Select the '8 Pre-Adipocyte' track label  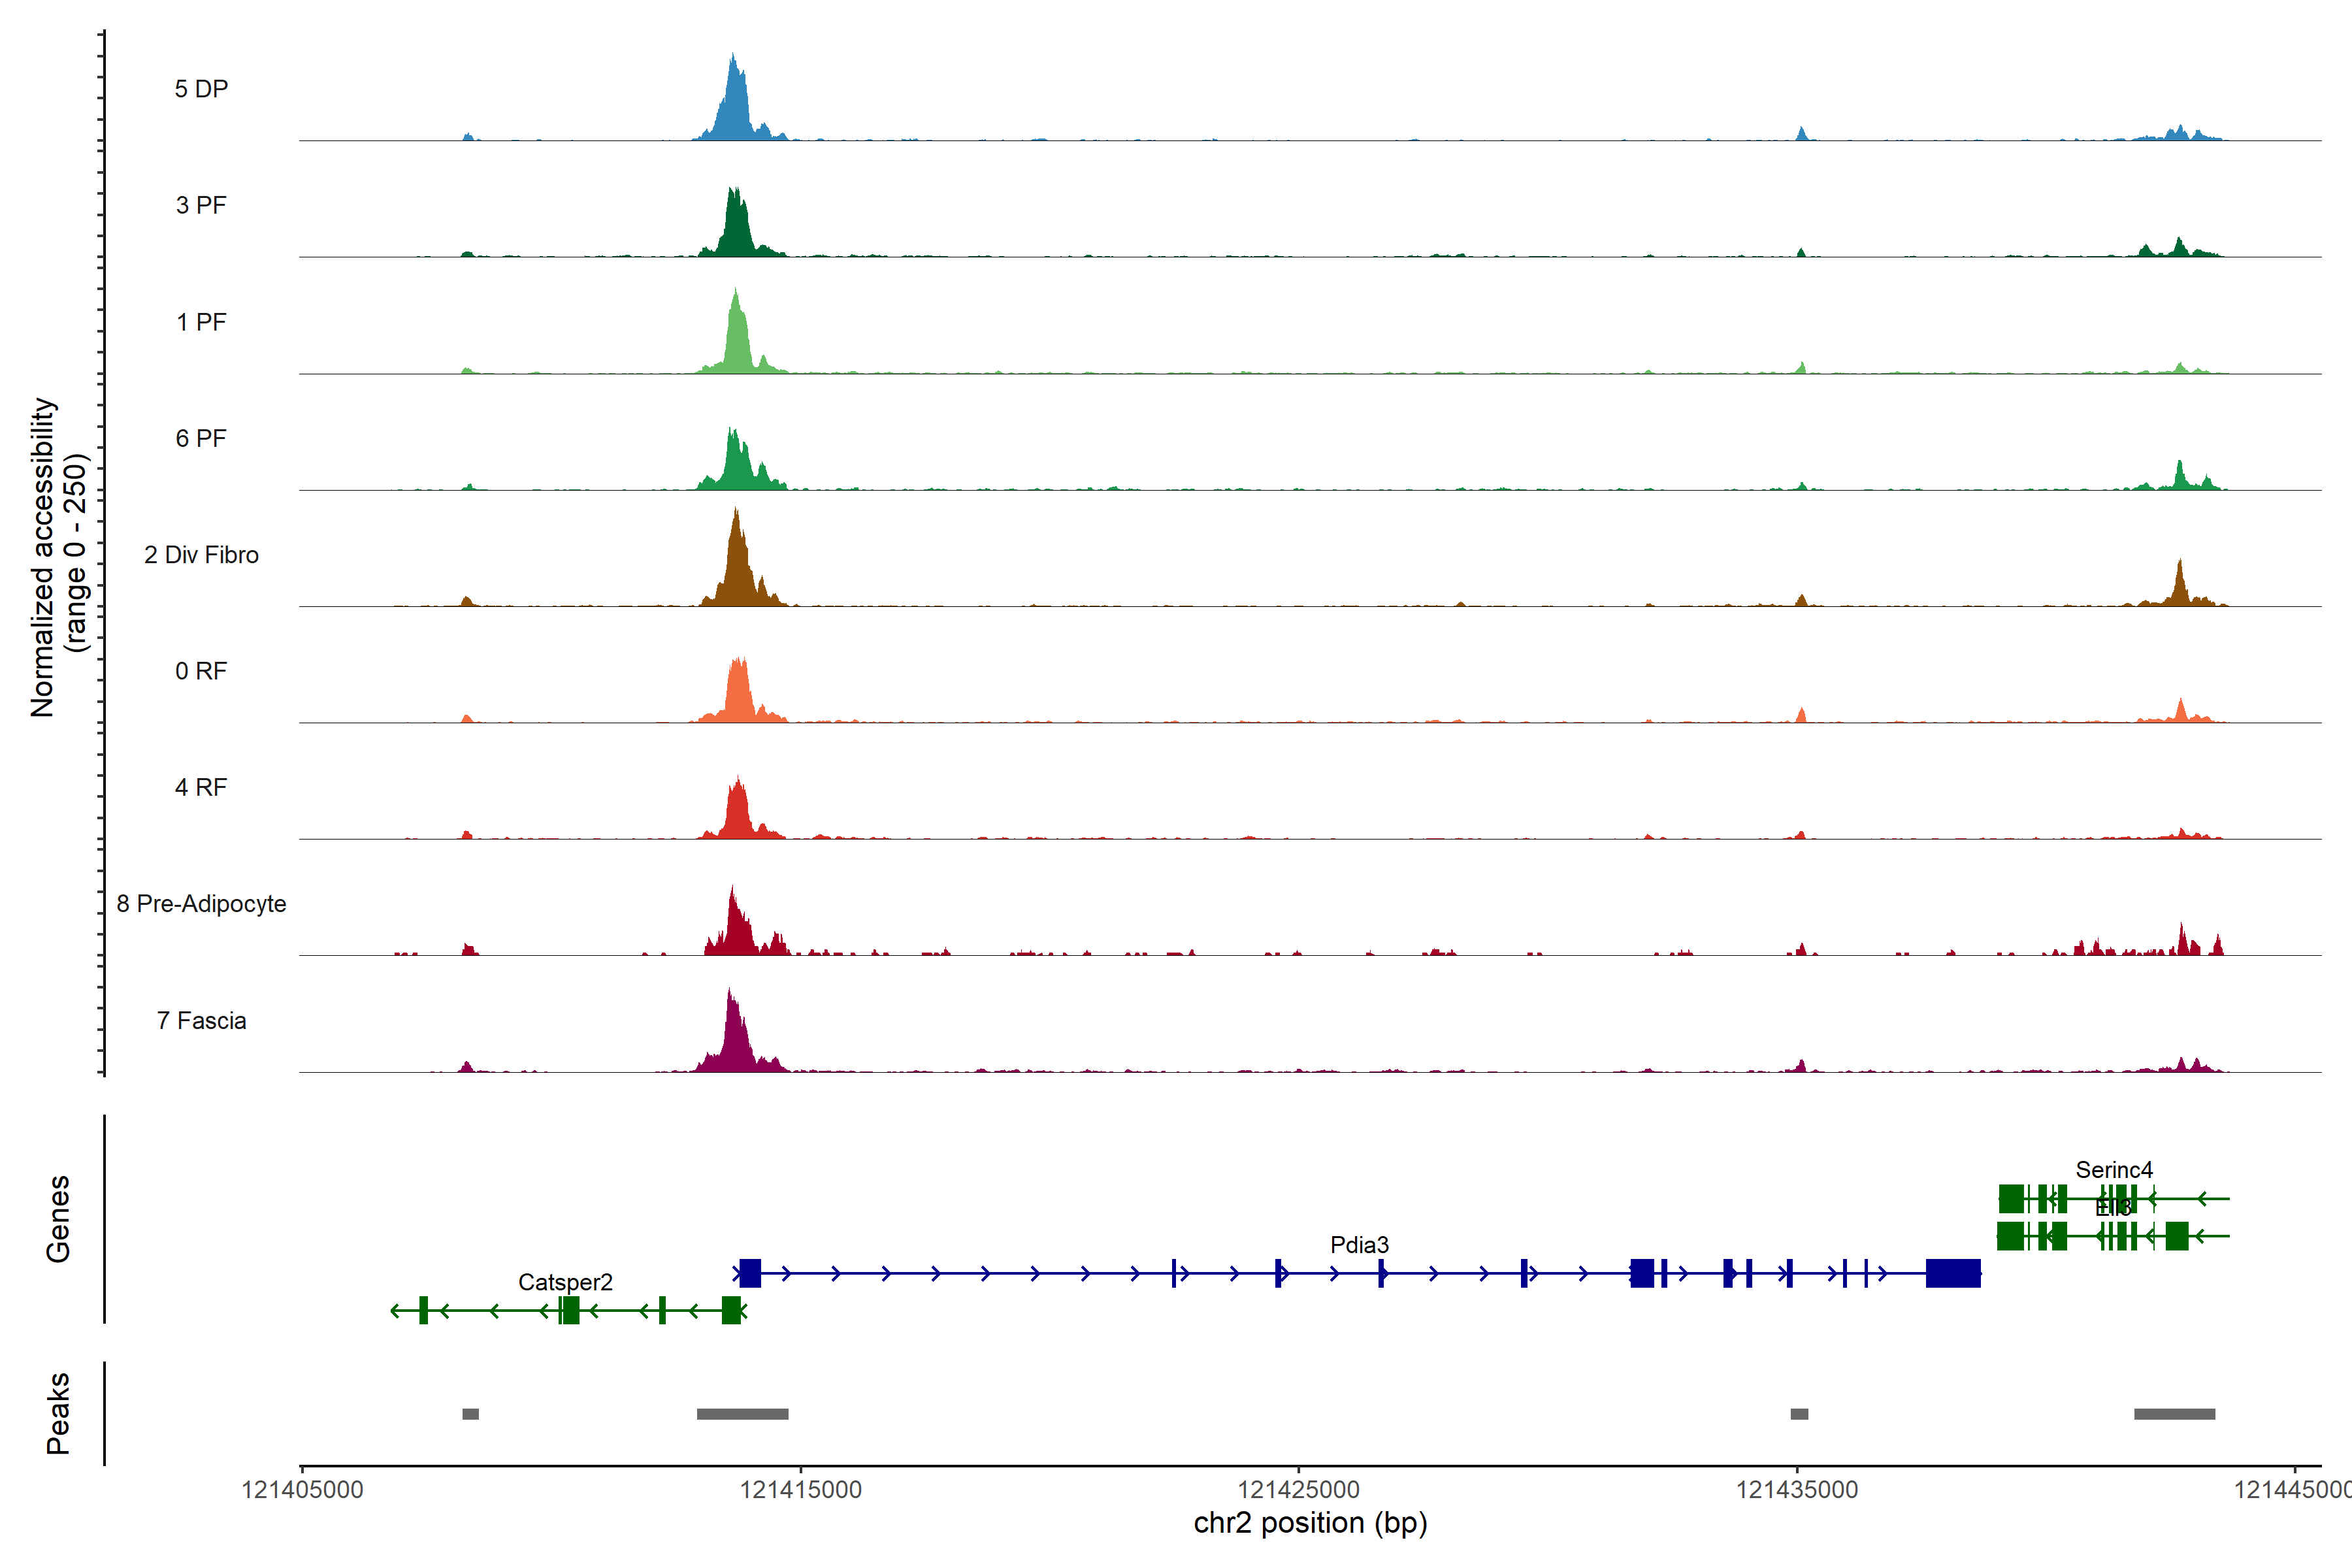(x=201, y=904)
